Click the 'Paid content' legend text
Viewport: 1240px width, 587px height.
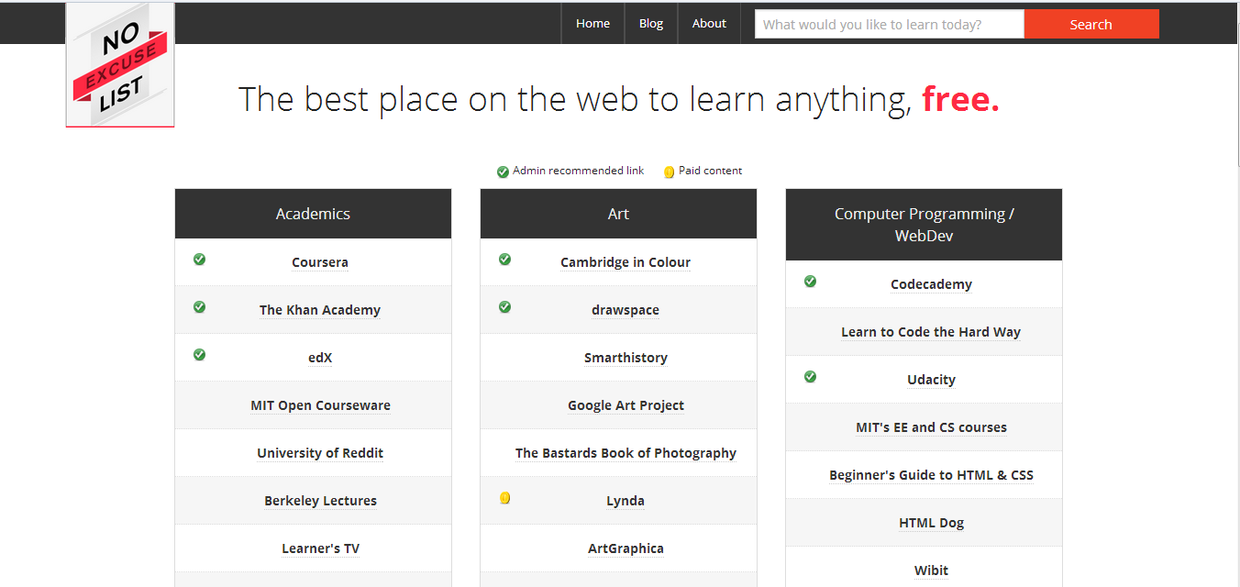coord(710,171)
